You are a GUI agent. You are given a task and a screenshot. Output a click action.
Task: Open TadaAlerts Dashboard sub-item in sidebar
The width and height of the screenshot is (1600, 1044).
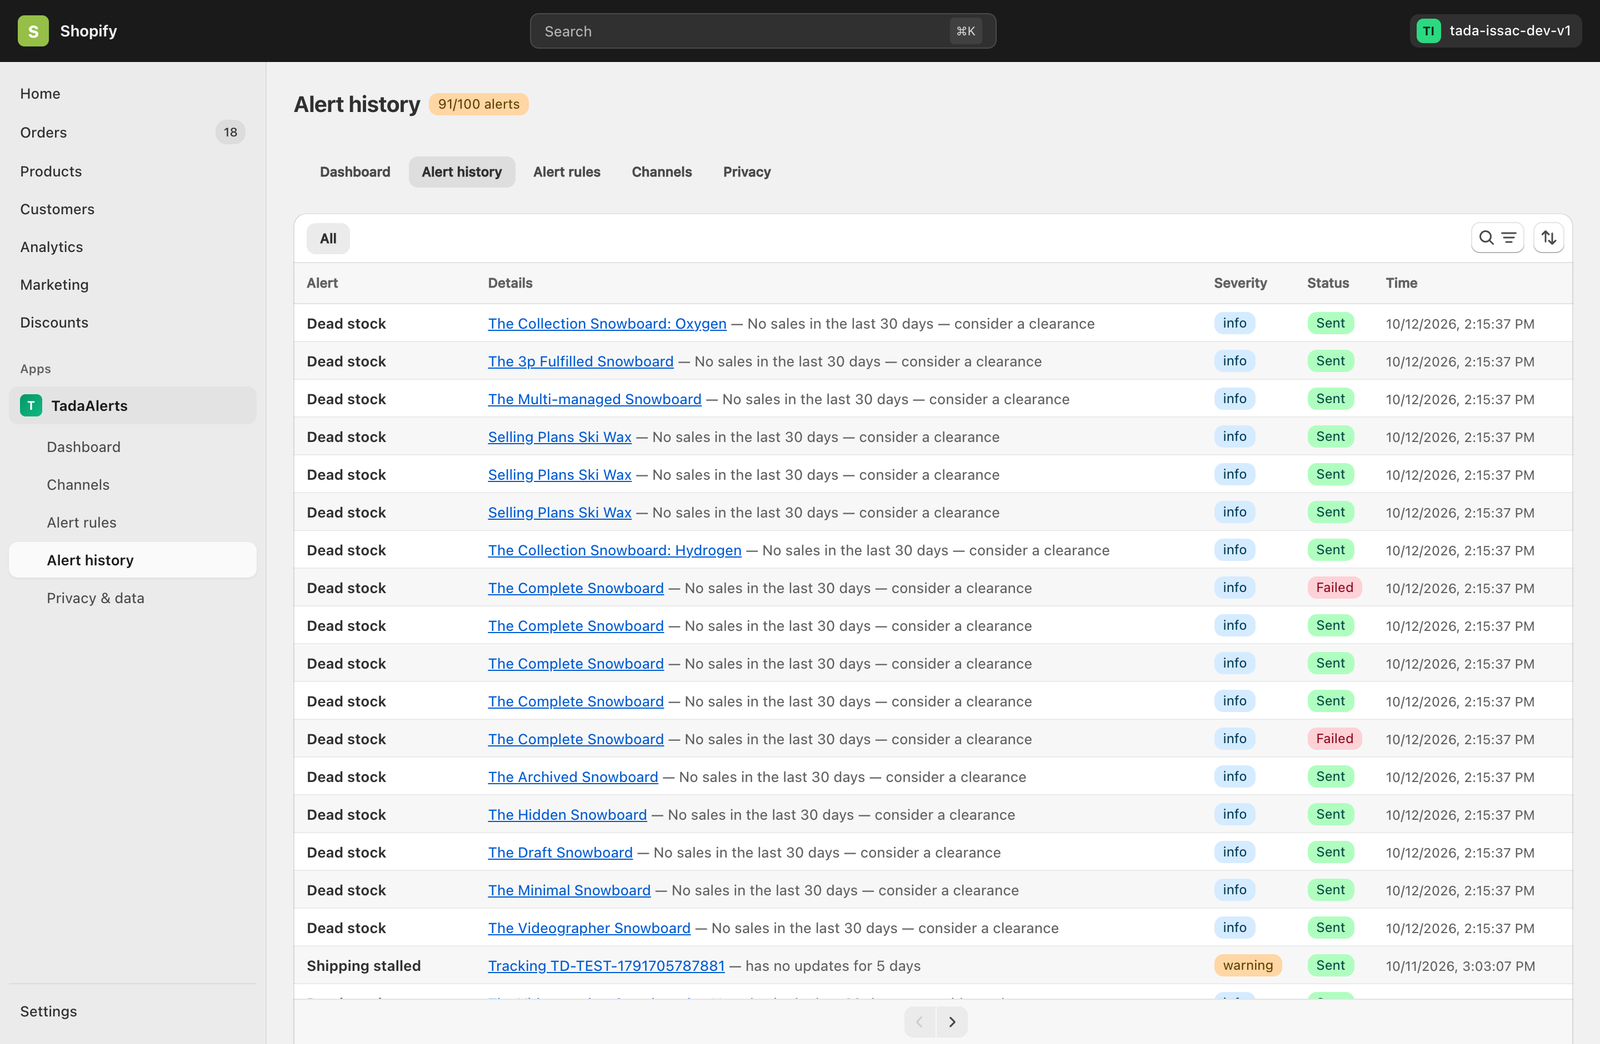pyautogui.click(x=133, y=447)
